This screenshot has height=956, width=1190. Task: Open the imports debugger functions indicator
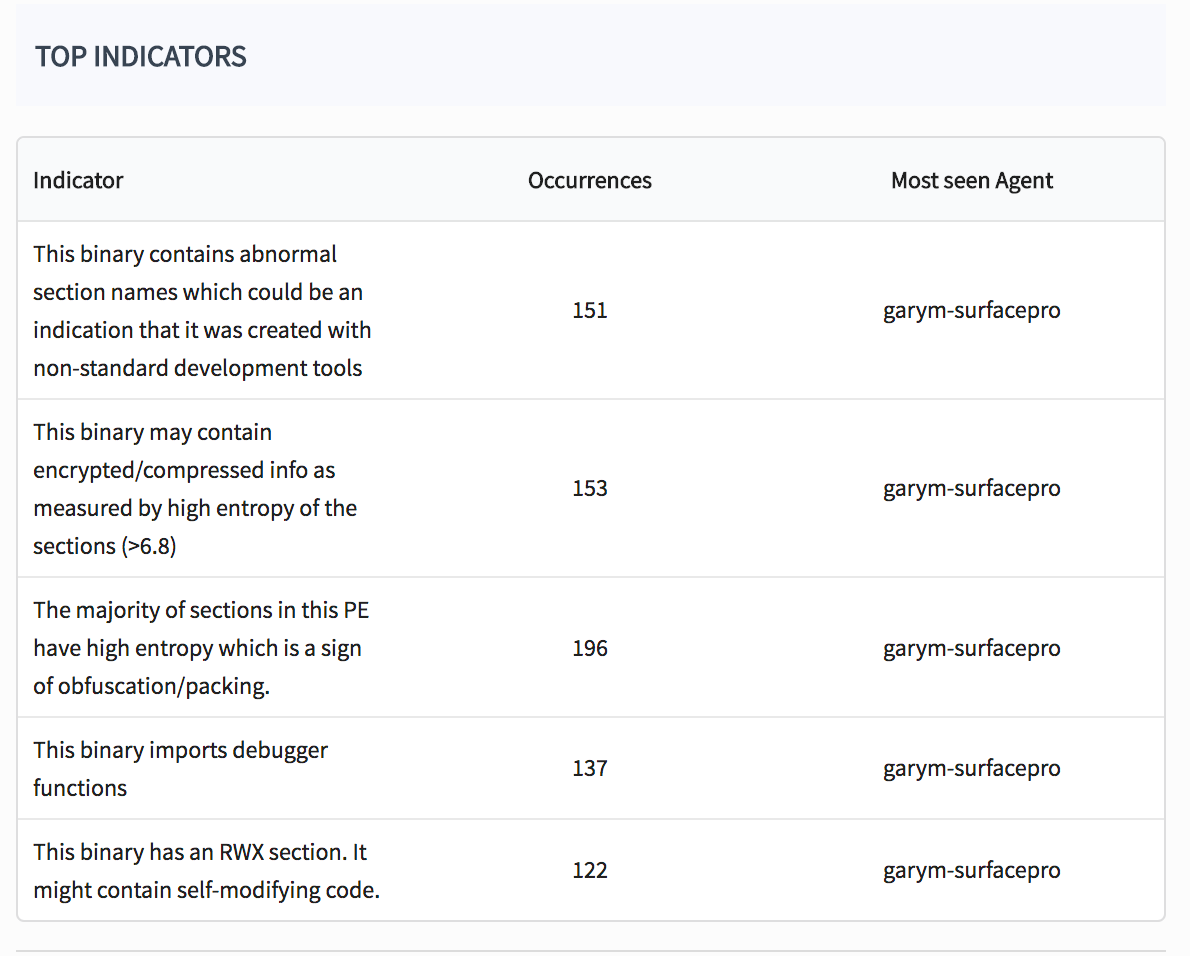tap(180, 768)
